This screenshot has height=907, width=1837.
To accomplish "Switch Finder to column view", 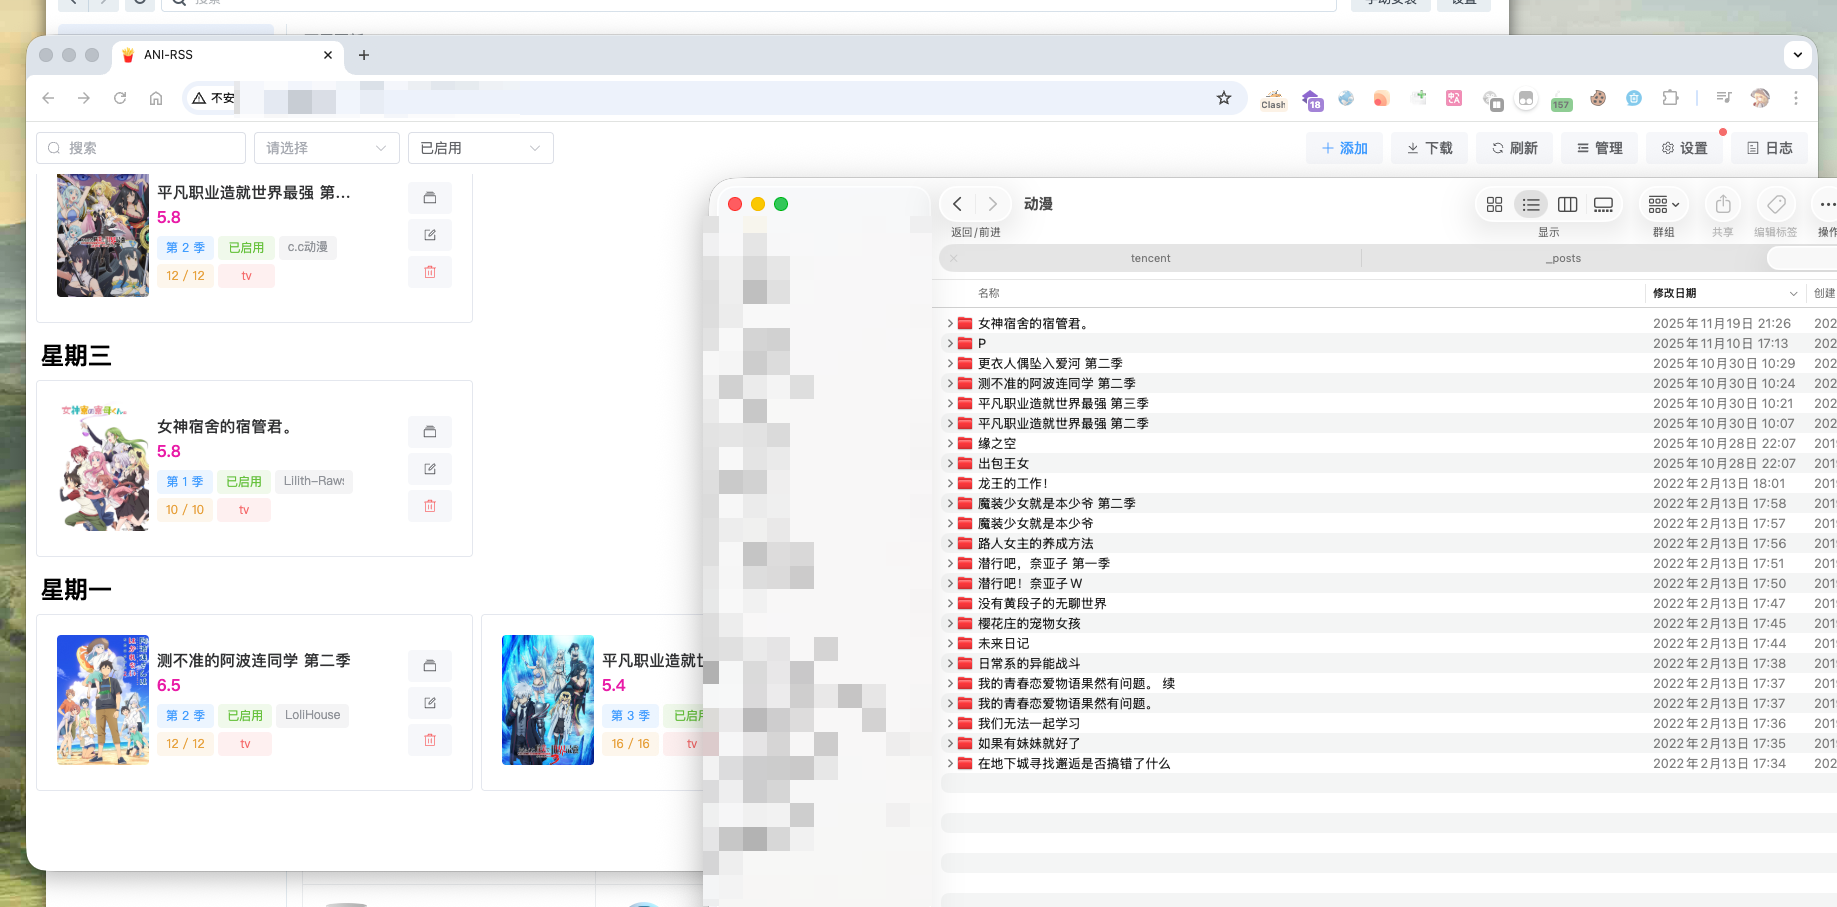I will 1567,204.
